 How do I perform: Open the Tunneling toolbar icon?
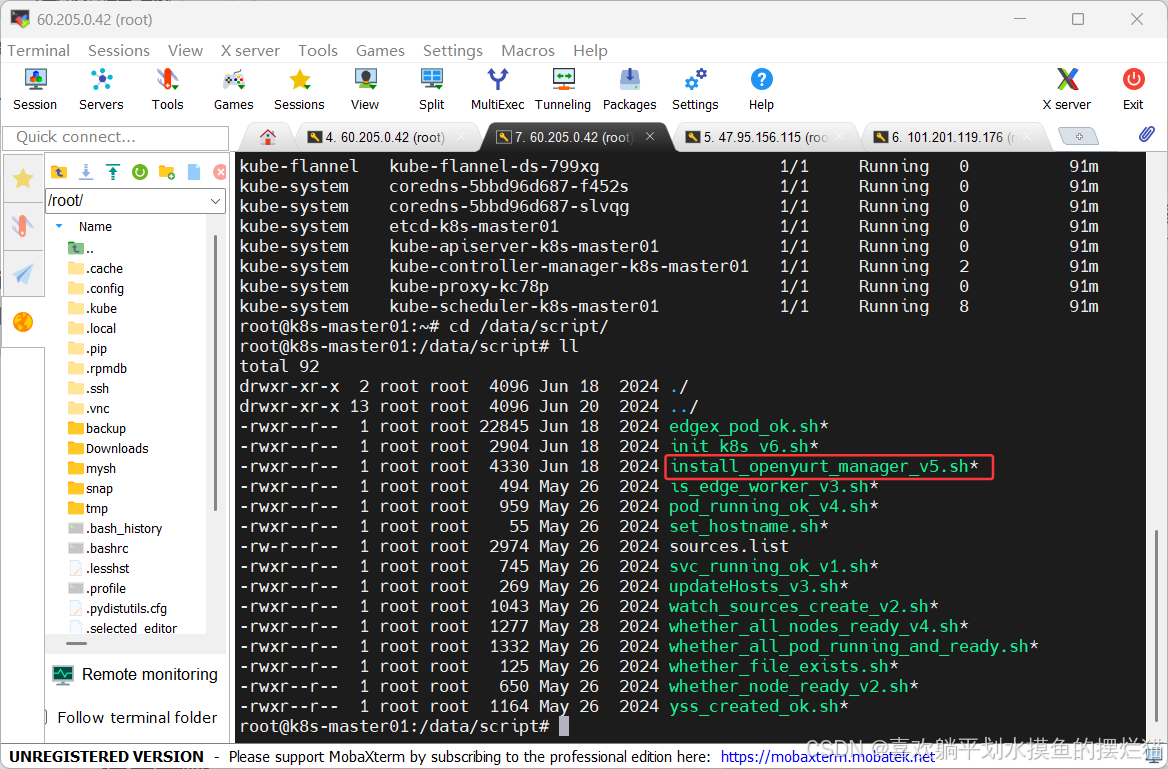point(563,89)
